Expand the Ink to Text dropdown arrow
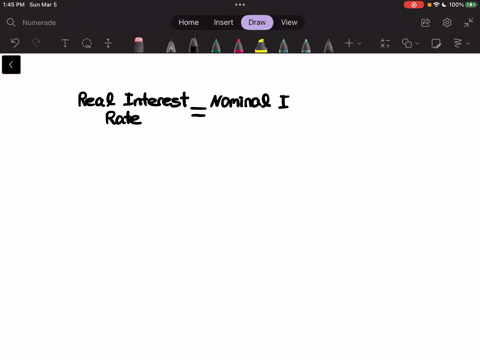 [468, 43]
